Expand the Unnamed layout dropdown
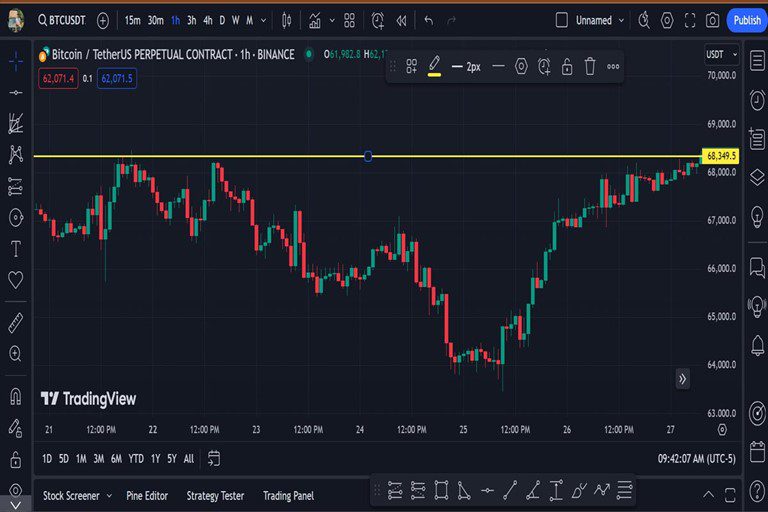 [621, 21]
